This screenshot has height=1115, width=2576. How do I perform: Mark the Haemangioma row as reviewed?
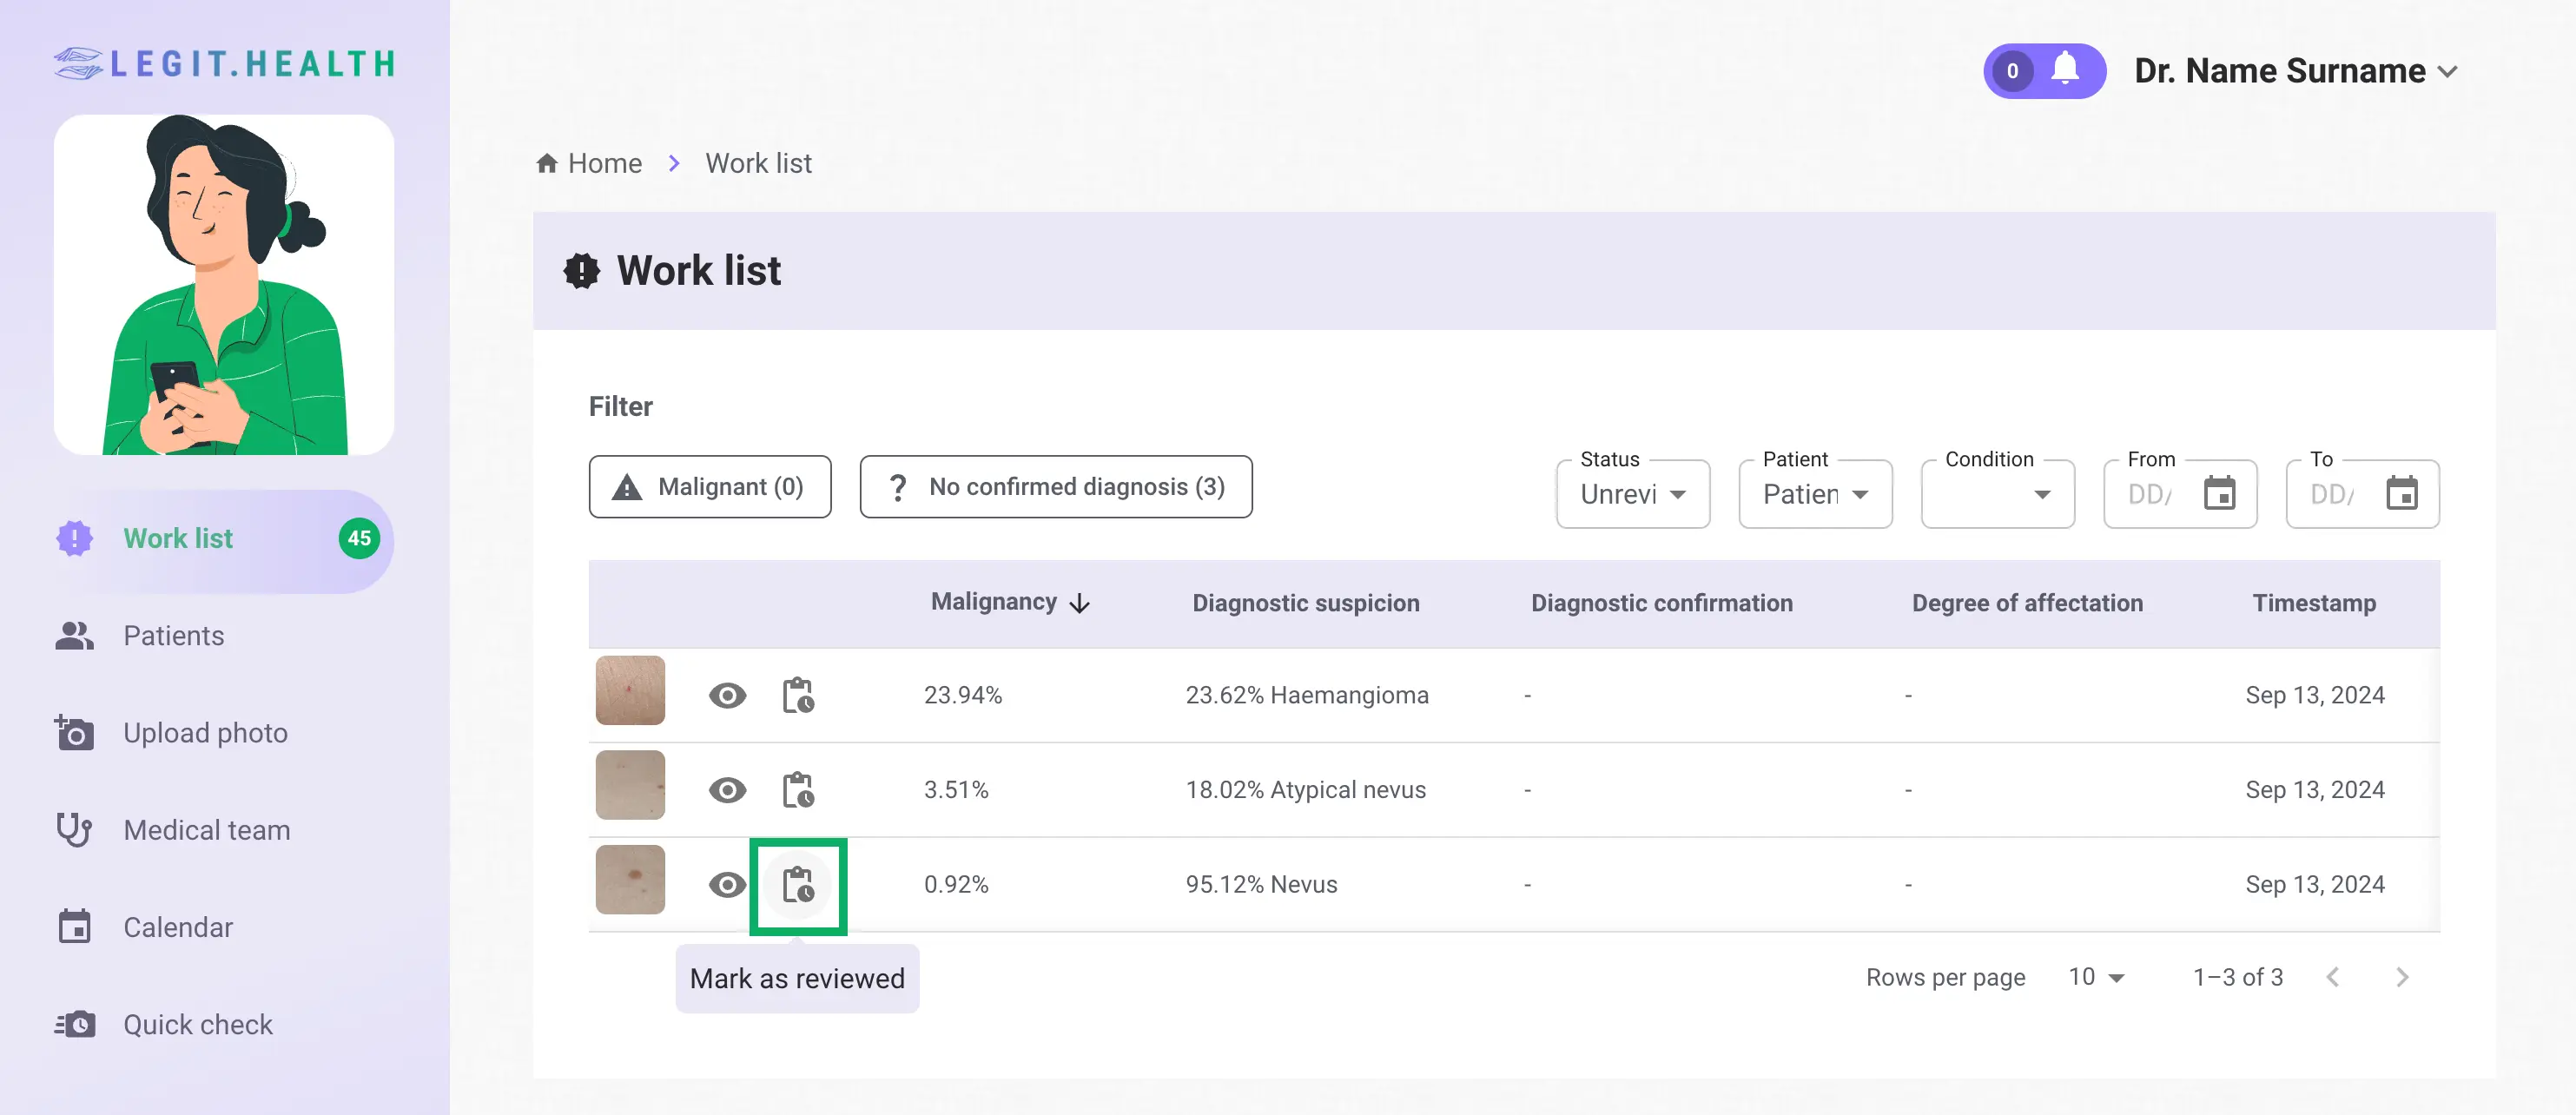[797, 695]
